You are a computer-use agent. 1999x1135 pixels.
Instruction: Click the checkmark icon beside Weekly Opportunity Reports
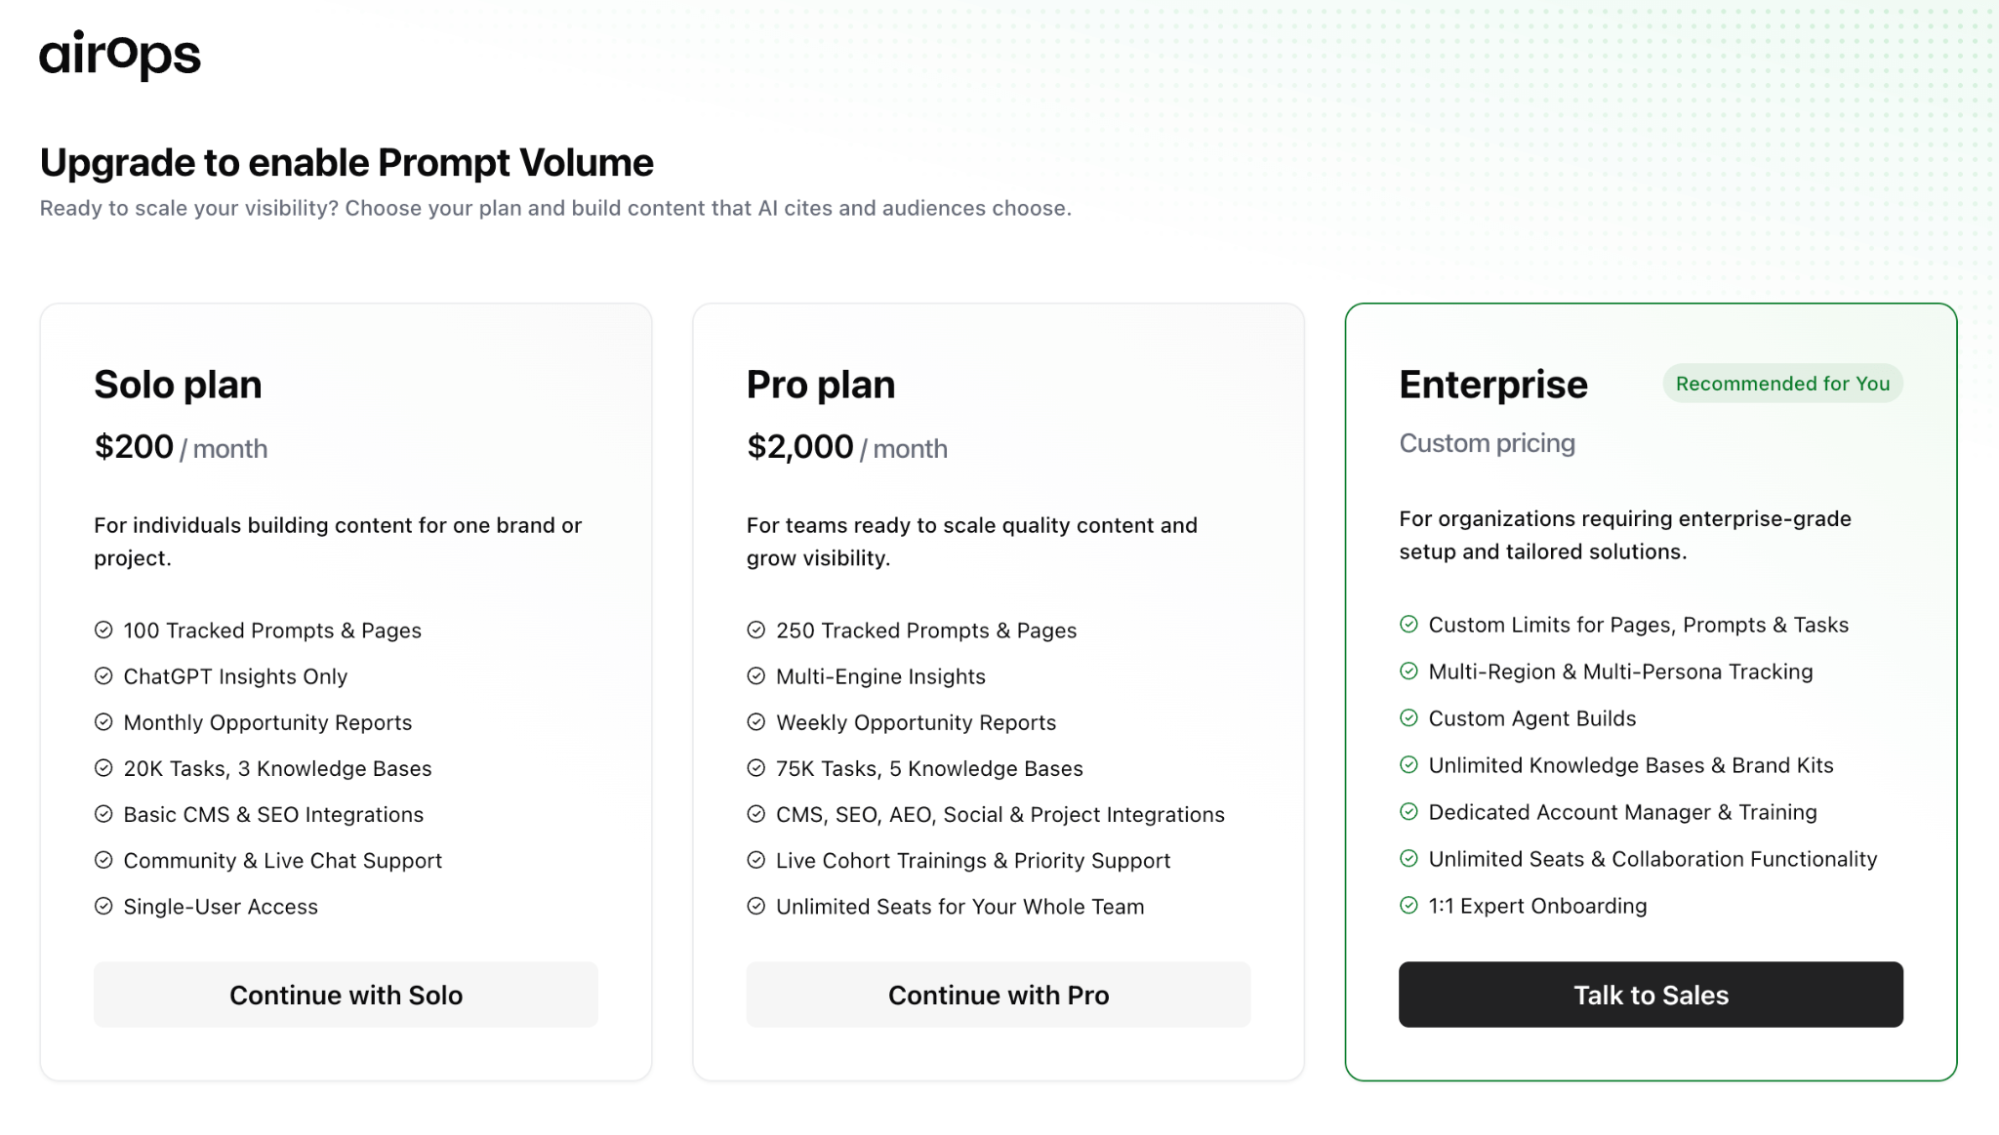click(x=756, y=722)
